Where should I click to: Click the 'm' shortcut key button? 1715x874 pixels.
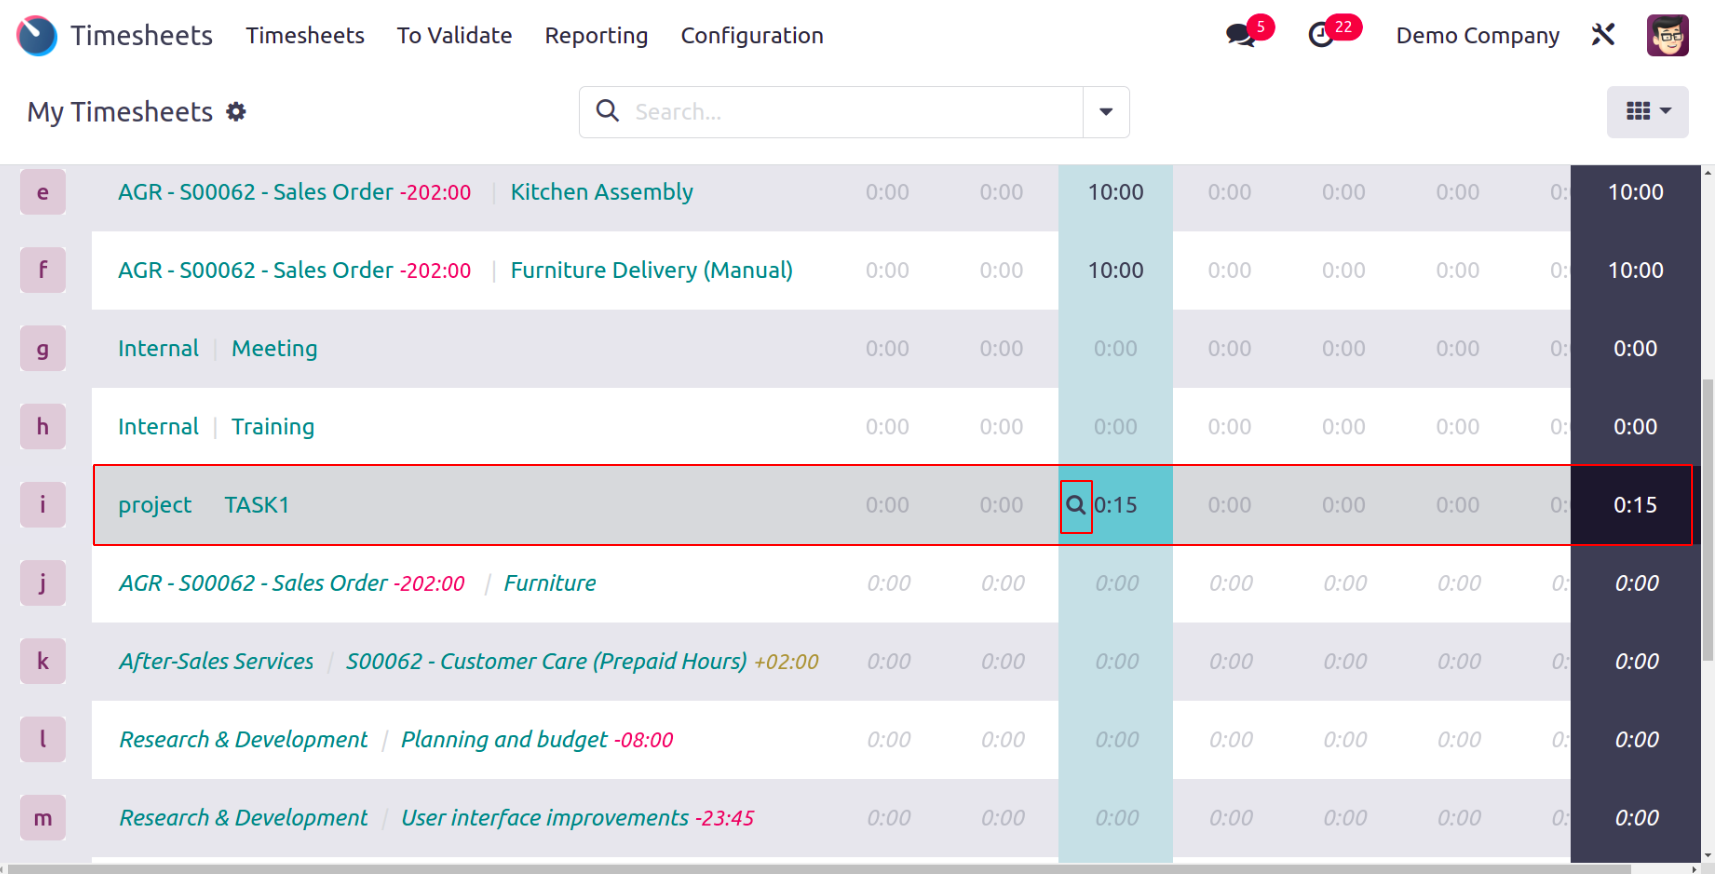tap(43, 818)
